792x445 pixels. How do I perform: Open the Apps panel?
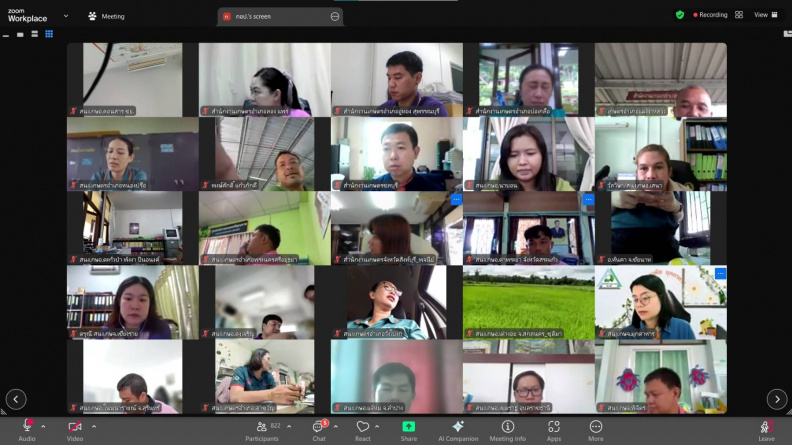[x=554, y=431]
